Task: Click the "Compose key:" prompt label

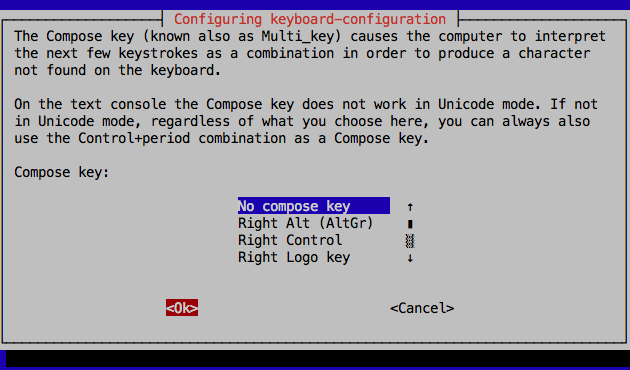Action: tap(61, 172)
